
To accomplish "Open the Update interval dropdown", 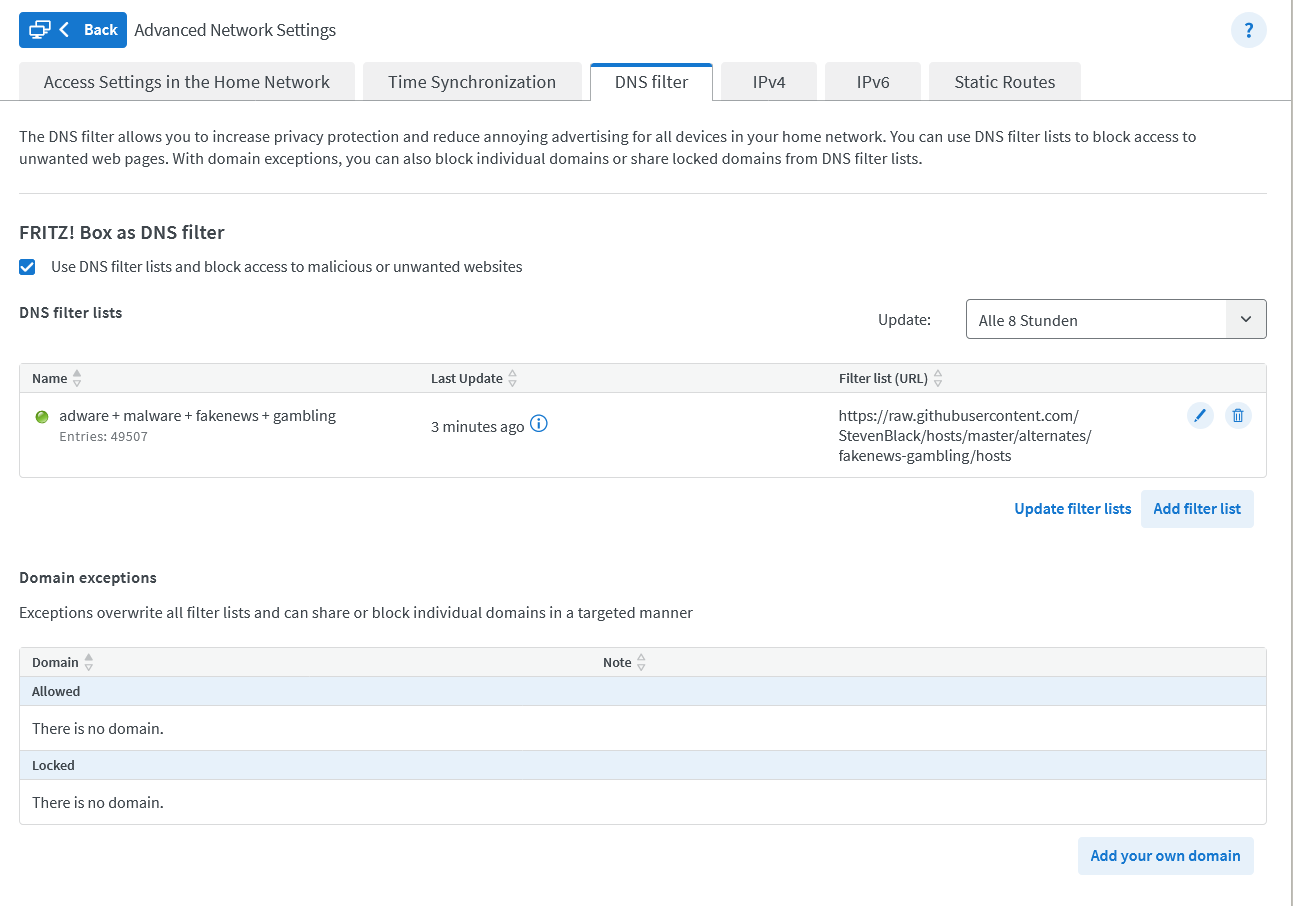I will pos(1116,319).
